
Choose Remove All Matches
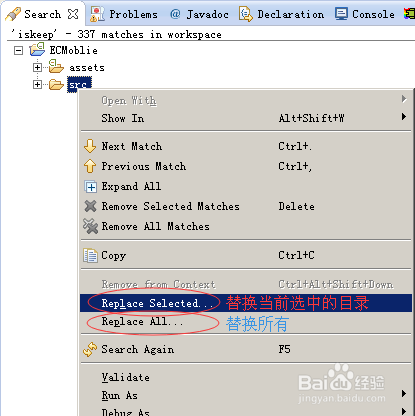[x=246, y=226]
